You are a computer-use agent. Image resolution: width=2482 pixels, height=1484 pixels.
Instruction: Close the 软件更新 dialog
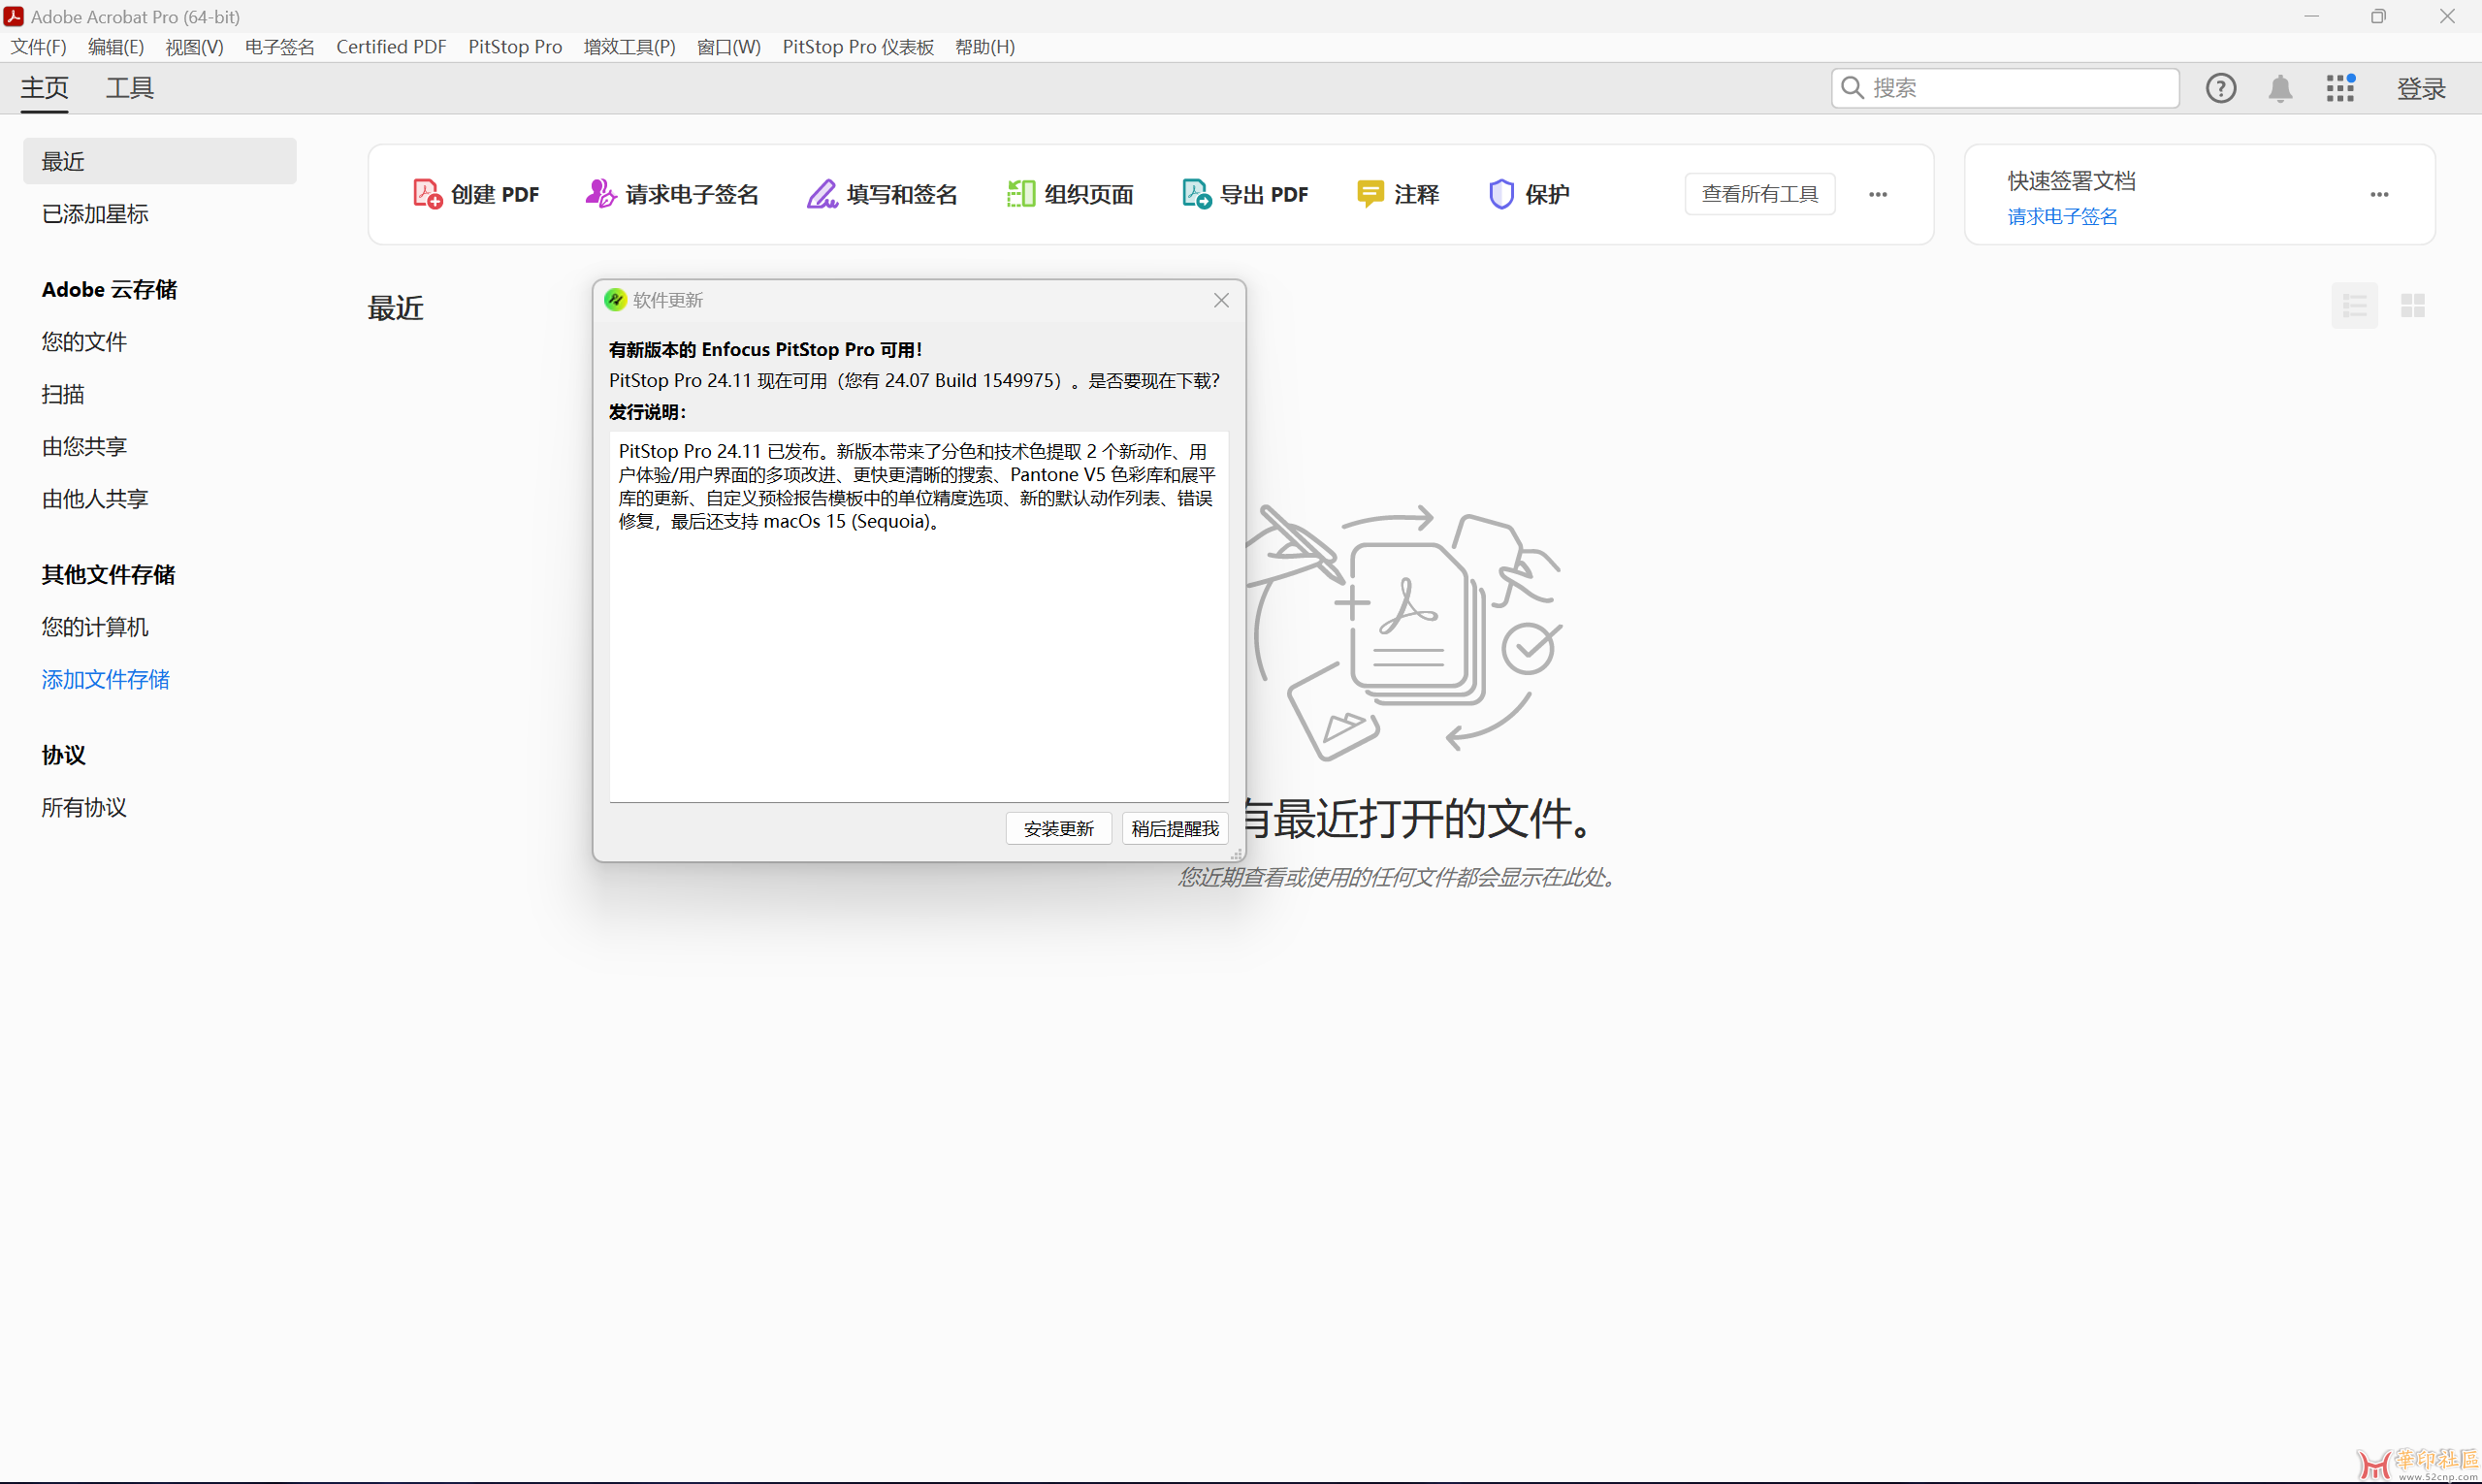(x=1220, y=300)
